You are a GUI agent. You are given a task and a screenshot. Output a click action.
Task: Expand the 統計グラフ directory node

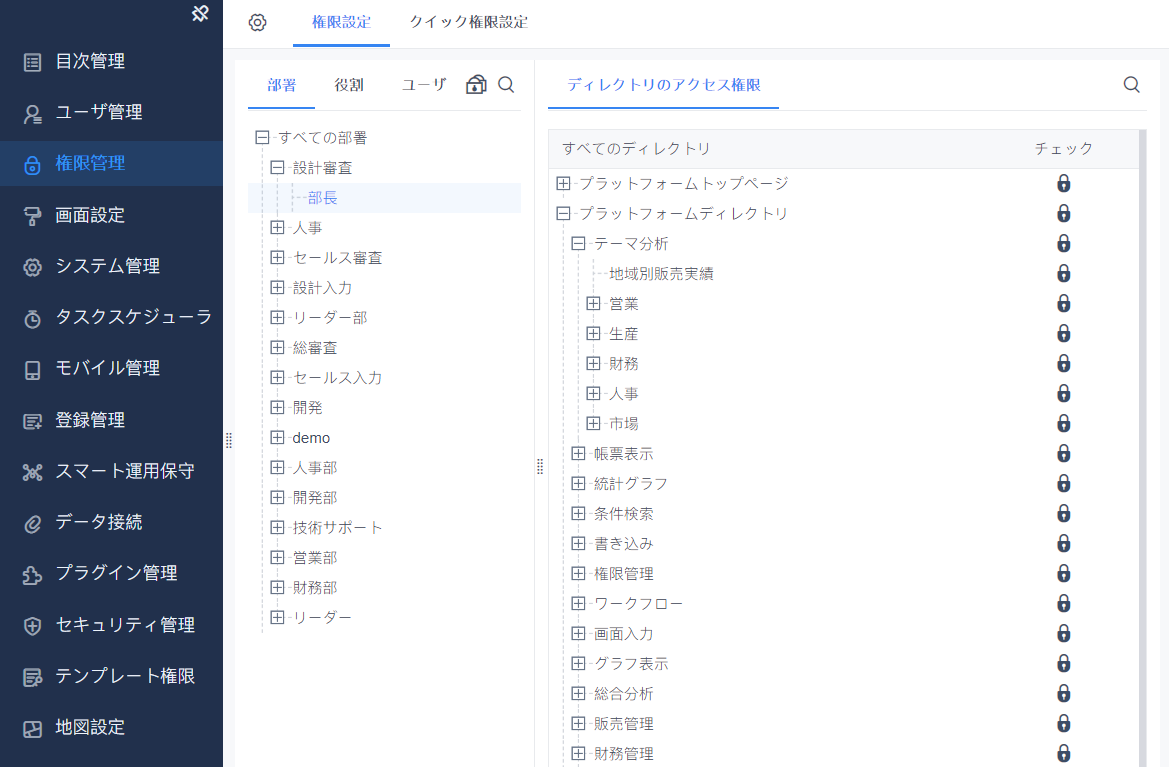point(578,484)
